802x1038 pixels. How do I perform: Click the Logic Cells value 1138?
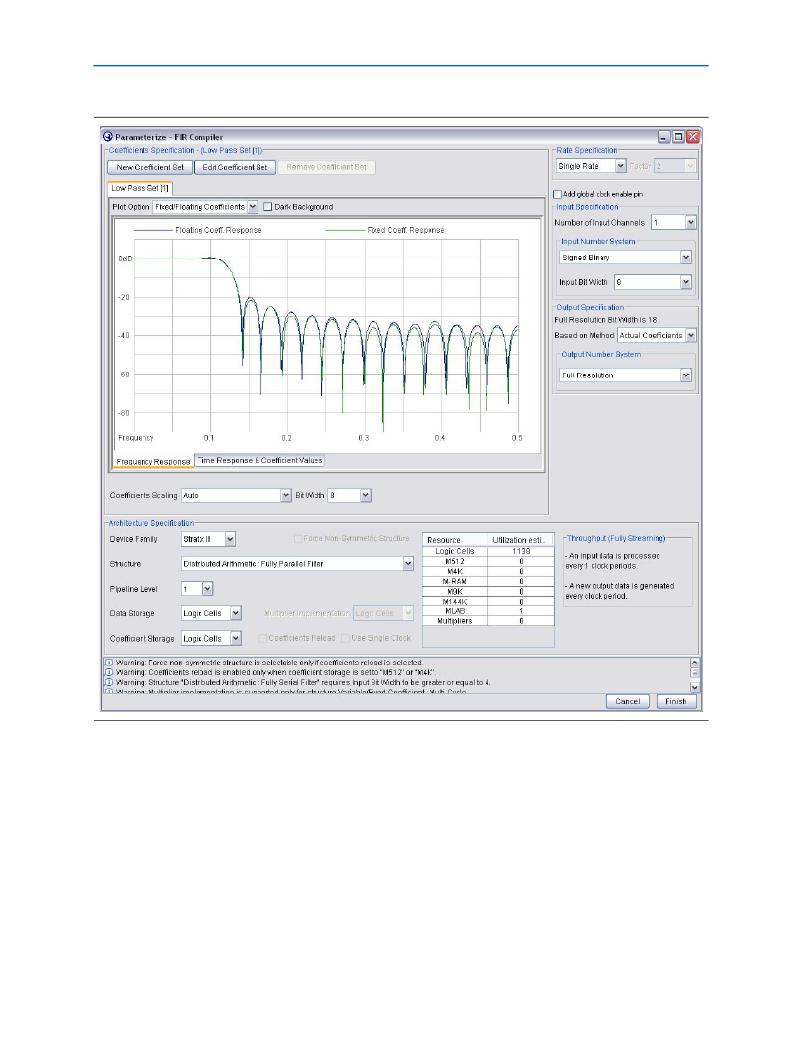(x=521, y=551)
